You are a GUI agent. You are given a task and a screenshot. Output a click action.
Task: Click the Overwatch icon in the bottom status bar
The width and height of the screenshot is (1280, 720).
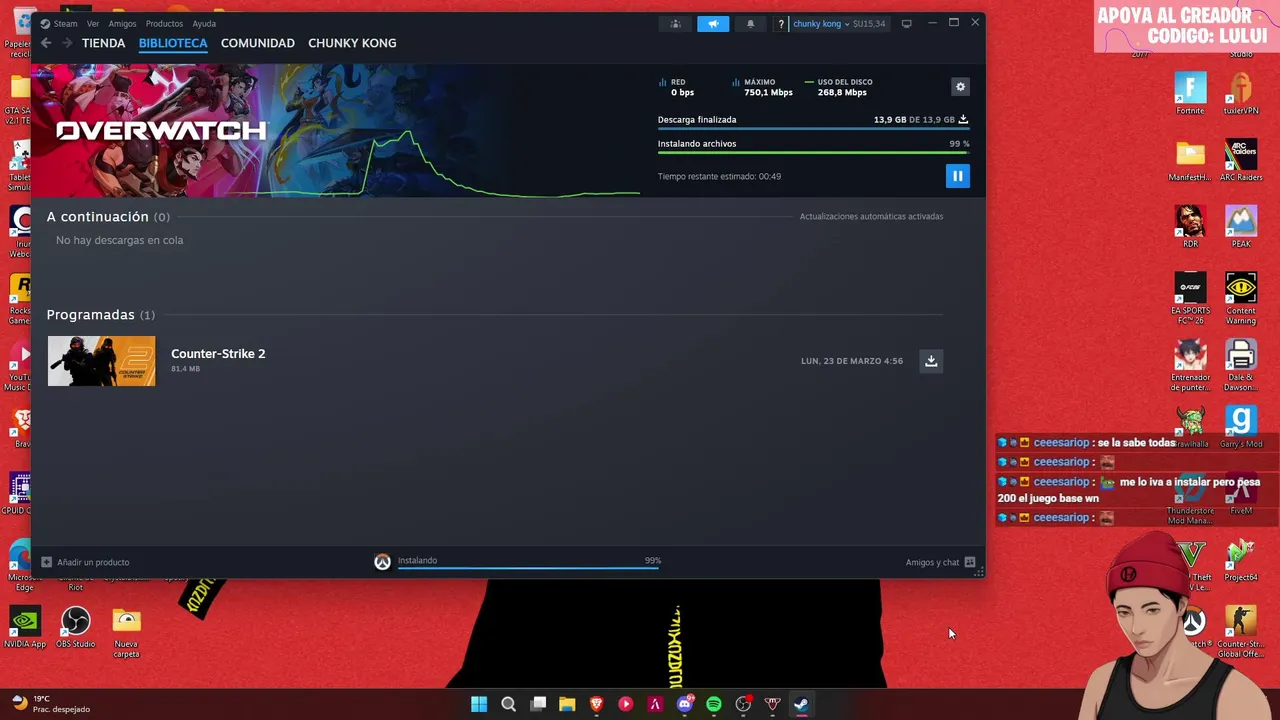[382, 562]
